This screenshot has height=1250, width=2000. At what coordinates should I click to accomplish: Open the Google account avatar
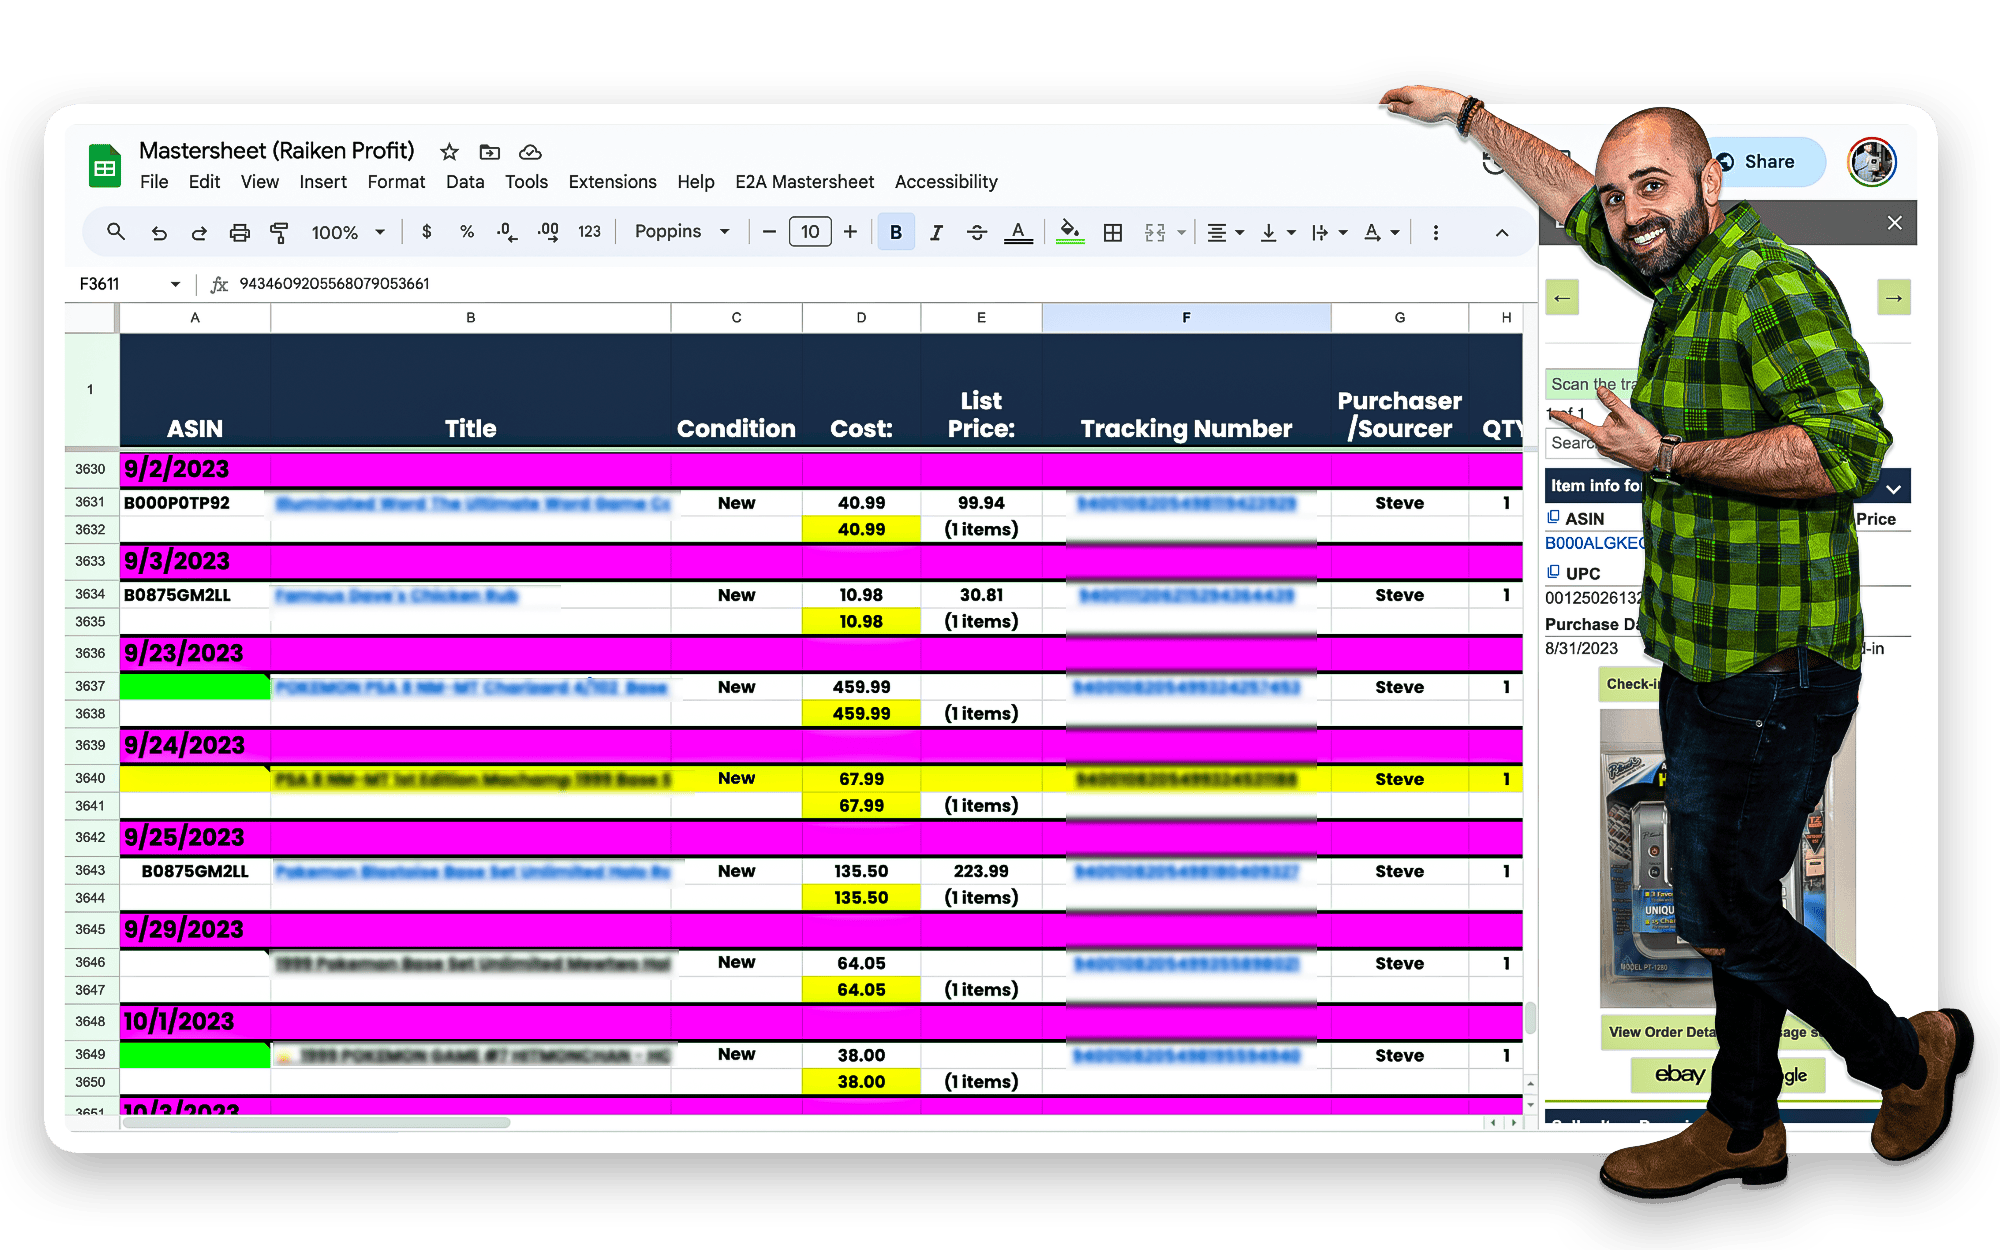click(1872, 162)
